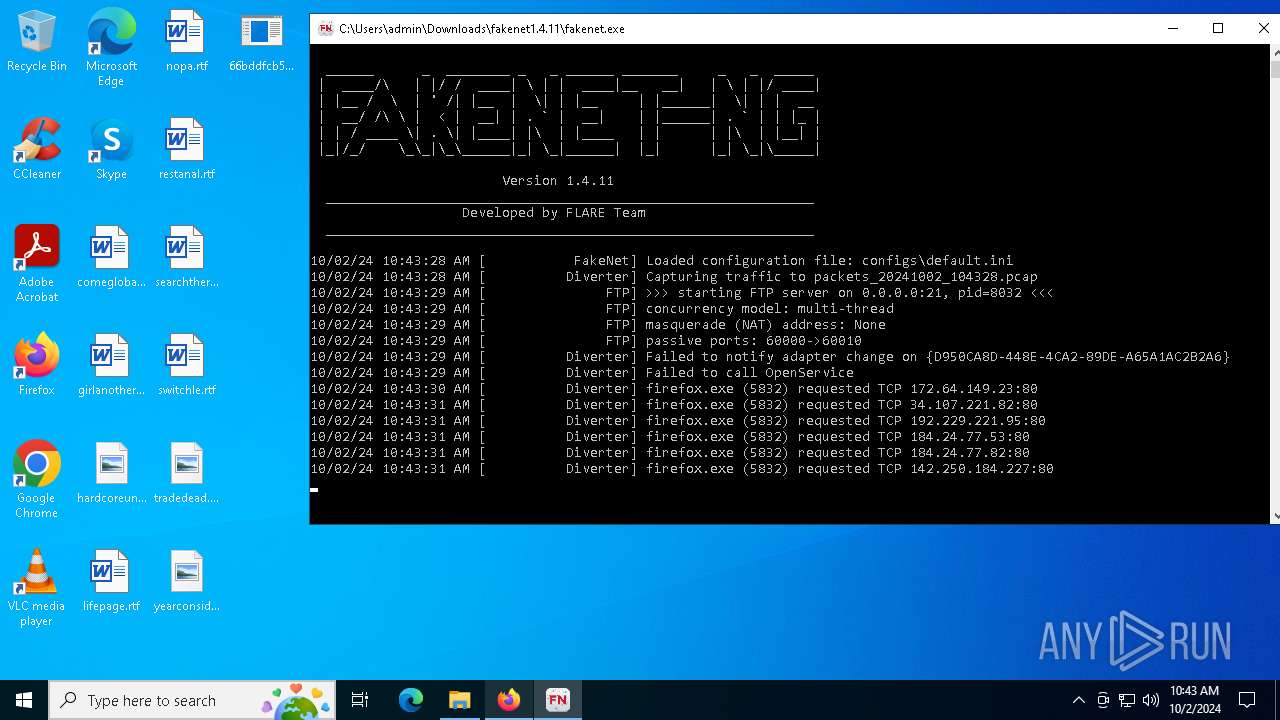Click the 'starting FTP server' log line
Screen dimensions: 1280x720
tap(682, 293)
